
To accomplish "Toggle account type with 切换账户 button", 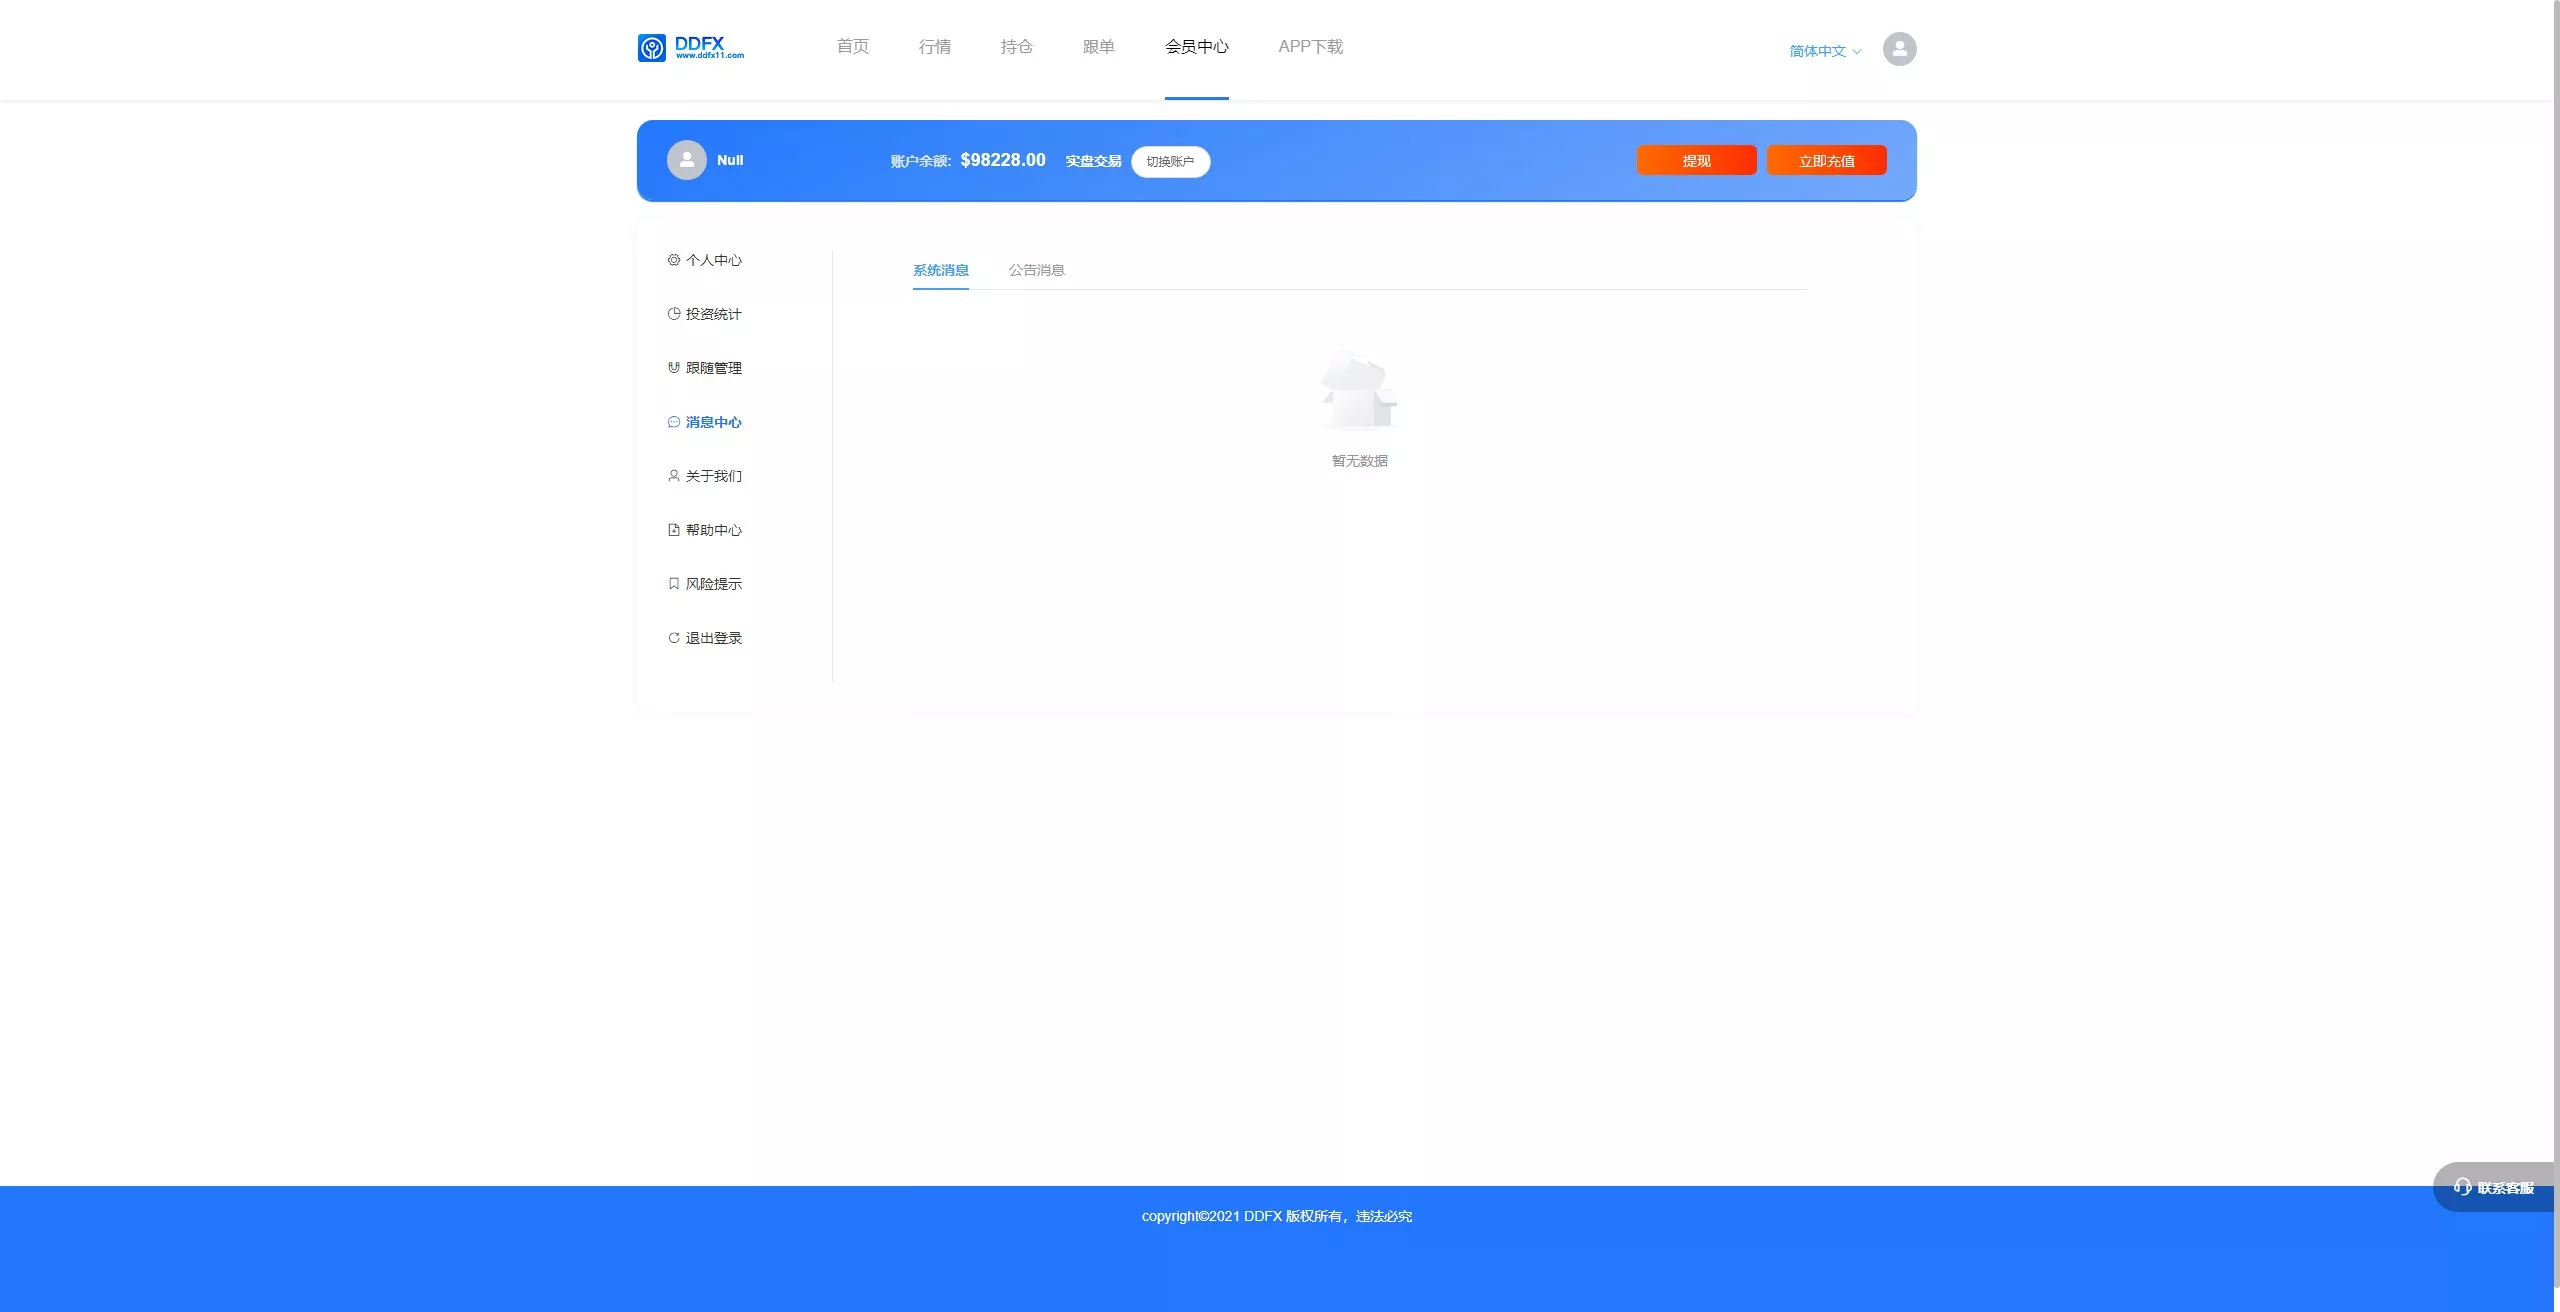I will (1170, 161).
